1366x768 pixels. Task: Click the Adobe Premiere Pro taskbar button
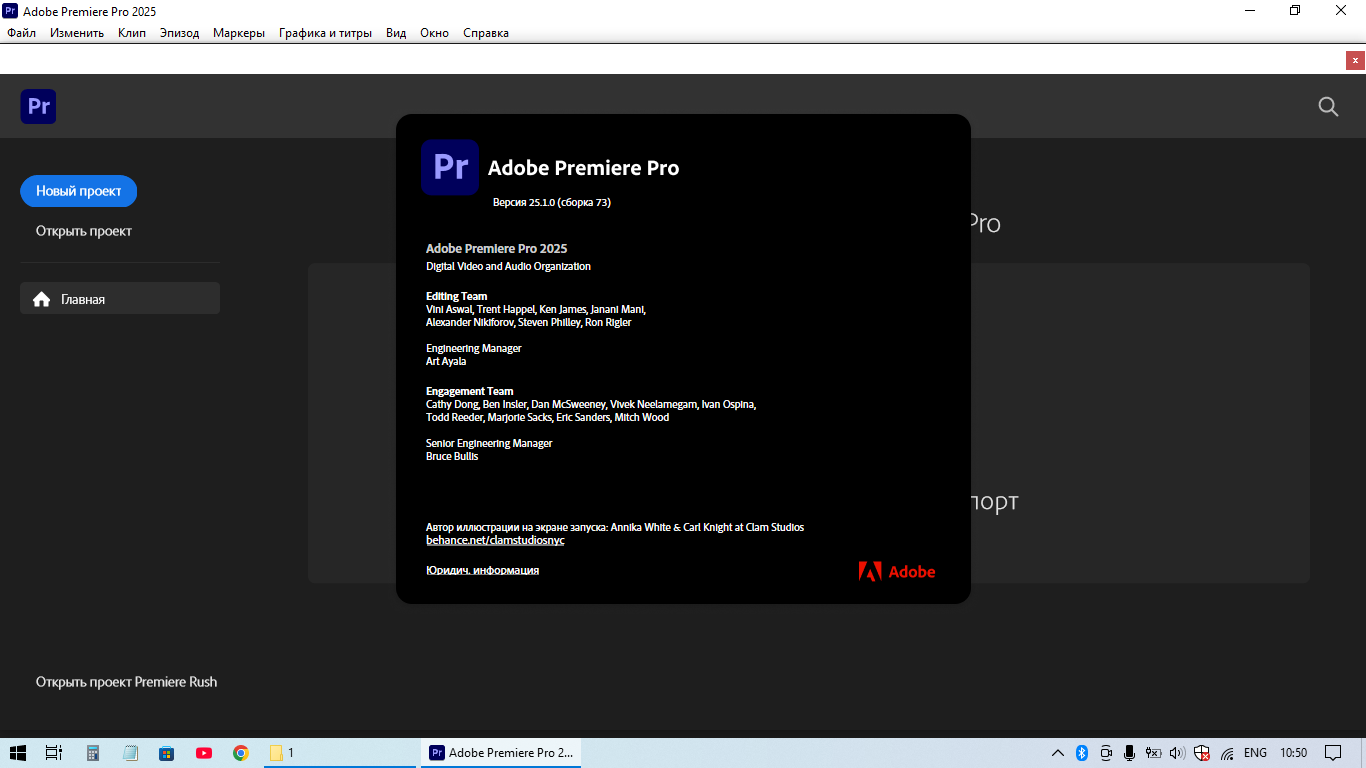click(x=500, y=753)
